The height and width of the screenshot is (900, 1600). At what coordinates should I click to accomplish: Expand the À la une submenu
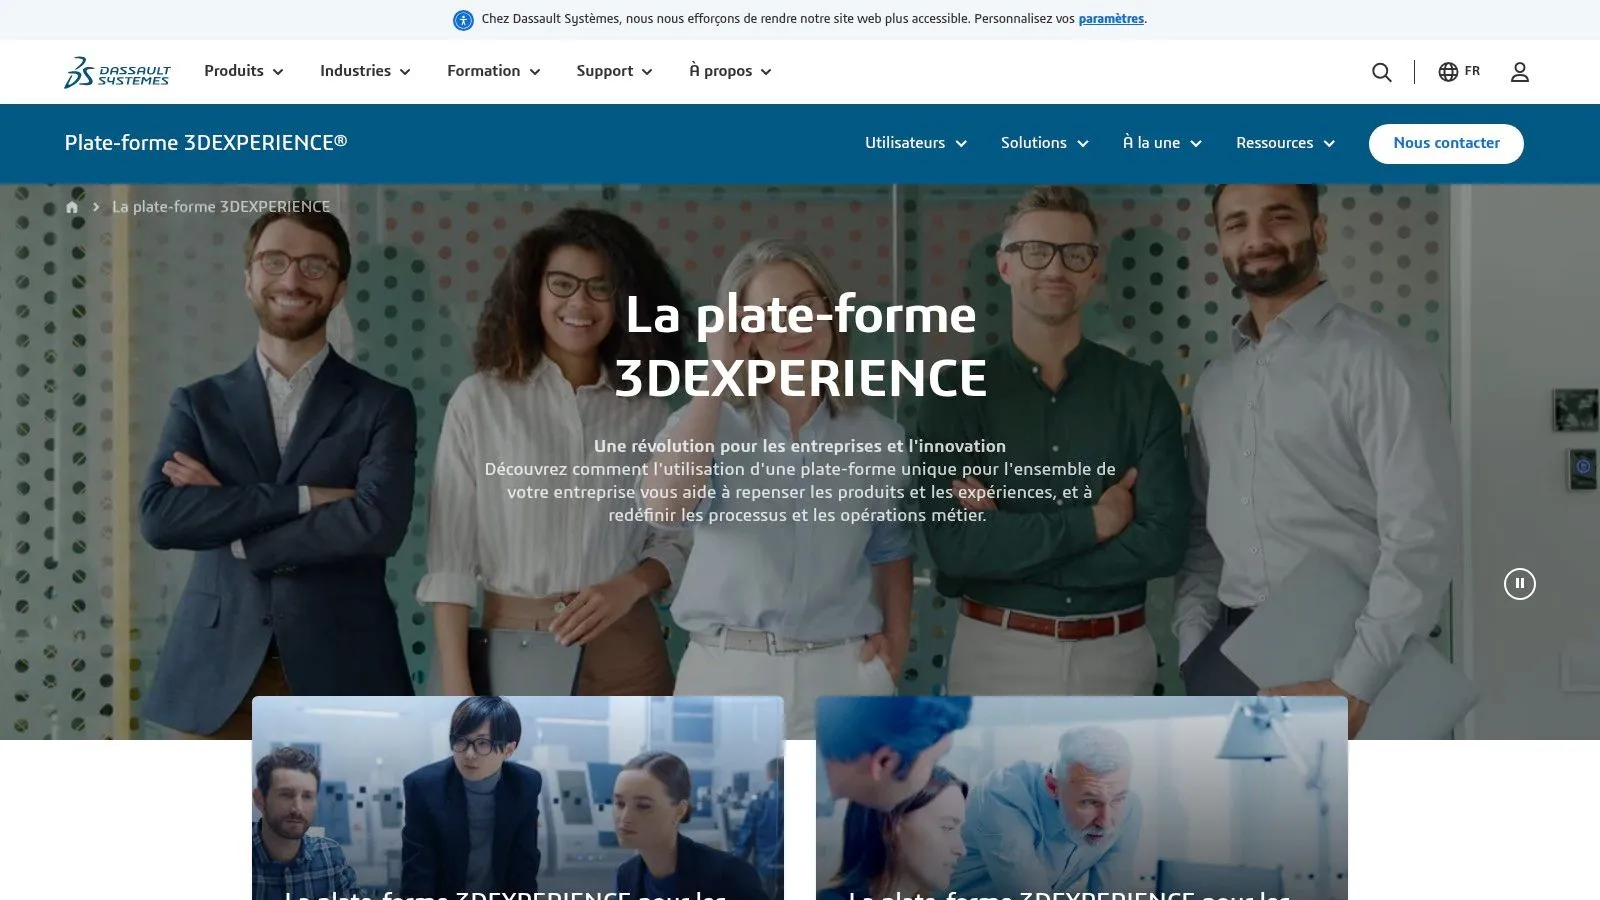(x=1162, y=143)
